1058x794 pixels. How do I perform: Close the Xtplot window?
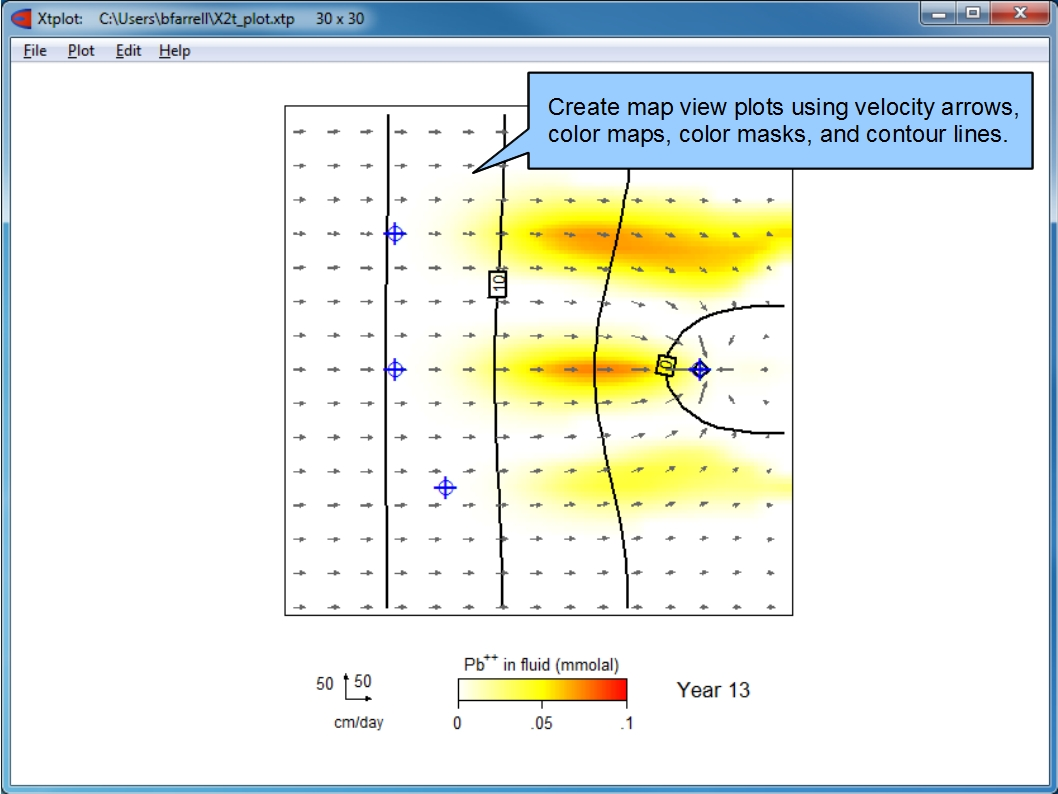tap(1020, 13)
